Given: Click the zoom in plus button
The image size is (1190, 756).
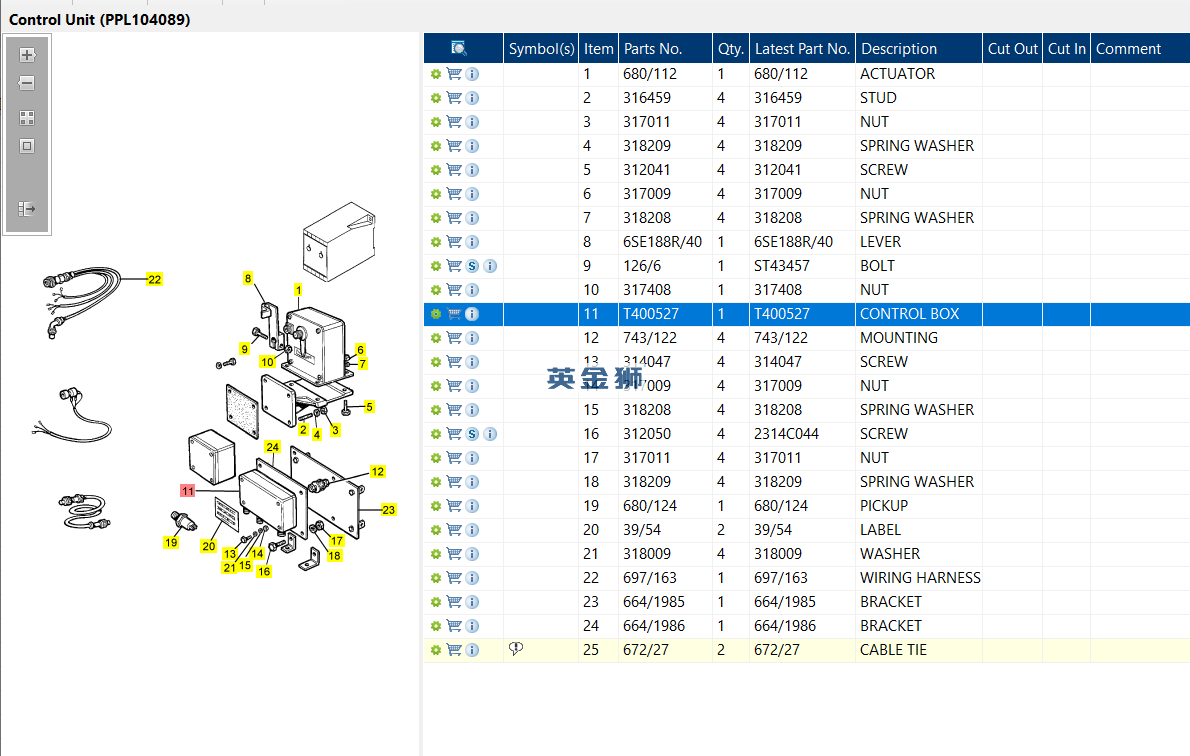Looking at the screenshot, I should pyautogui.click(x=27, y=56).
